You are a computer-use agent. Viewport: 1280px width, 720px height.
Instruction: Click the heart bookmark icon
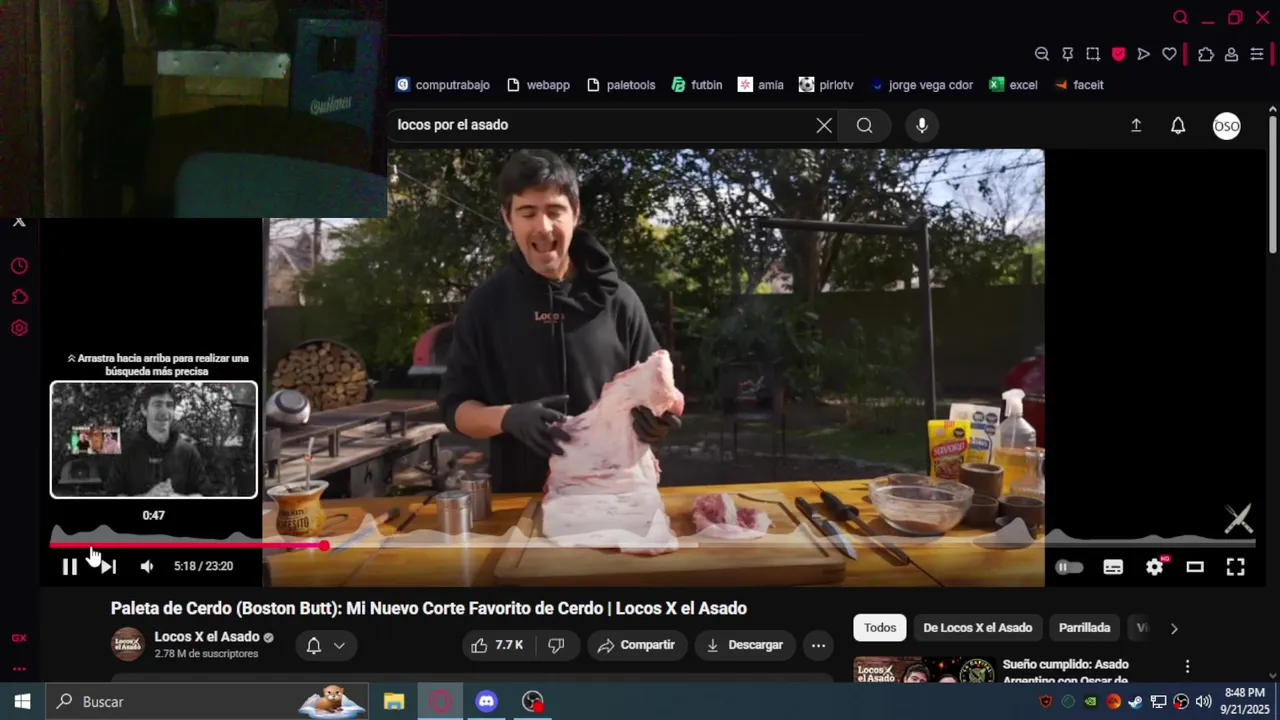pyautogui.click(x=1169, y=54)
